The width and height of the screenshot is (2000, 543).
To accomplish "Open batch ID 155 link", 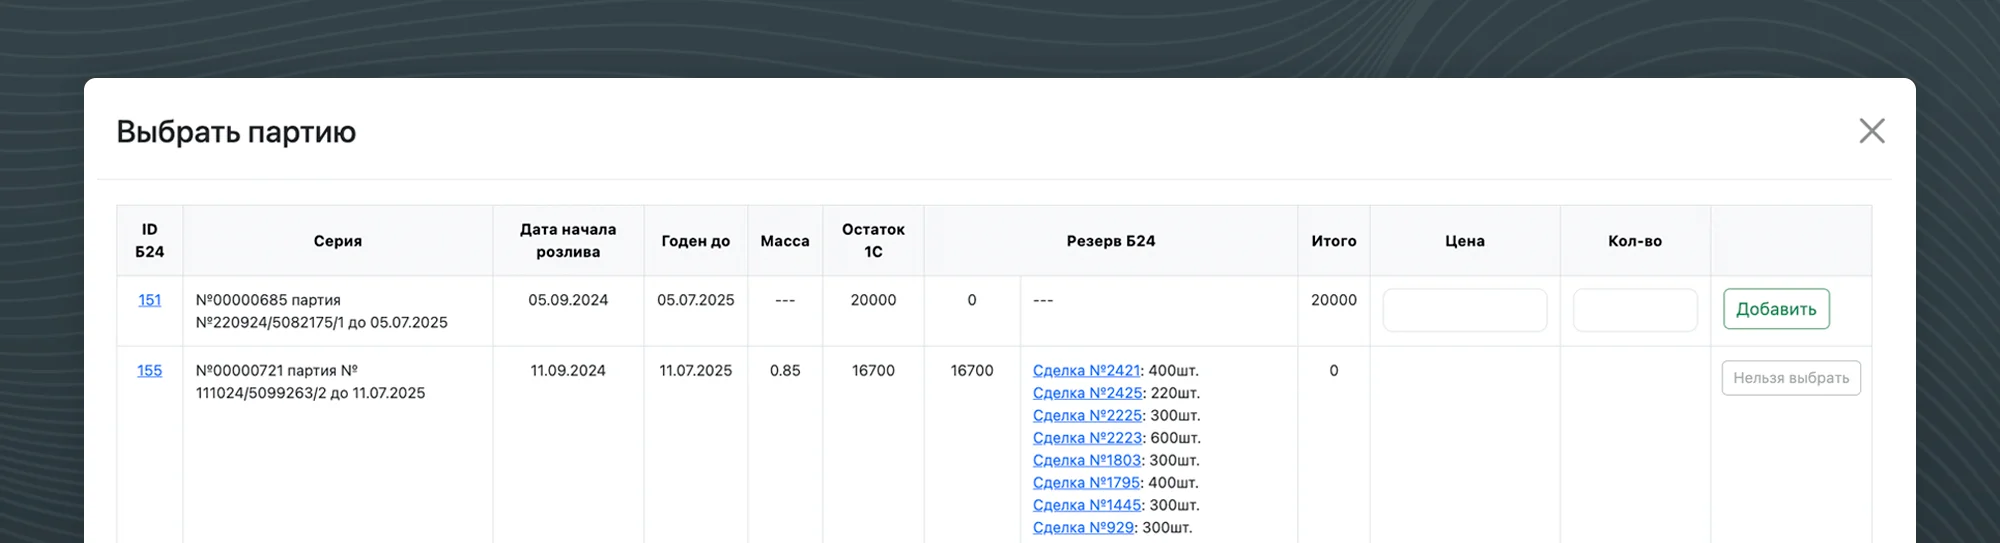I will (149, 371).
